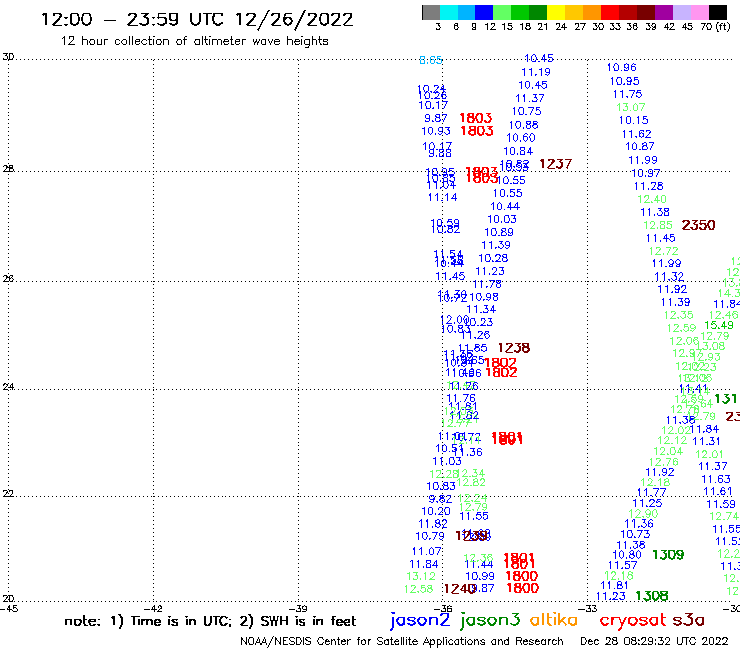This screenshot has width=740, height=650.
Task: Click the wave height value '11.07'
Action: [x=427, y=551]
